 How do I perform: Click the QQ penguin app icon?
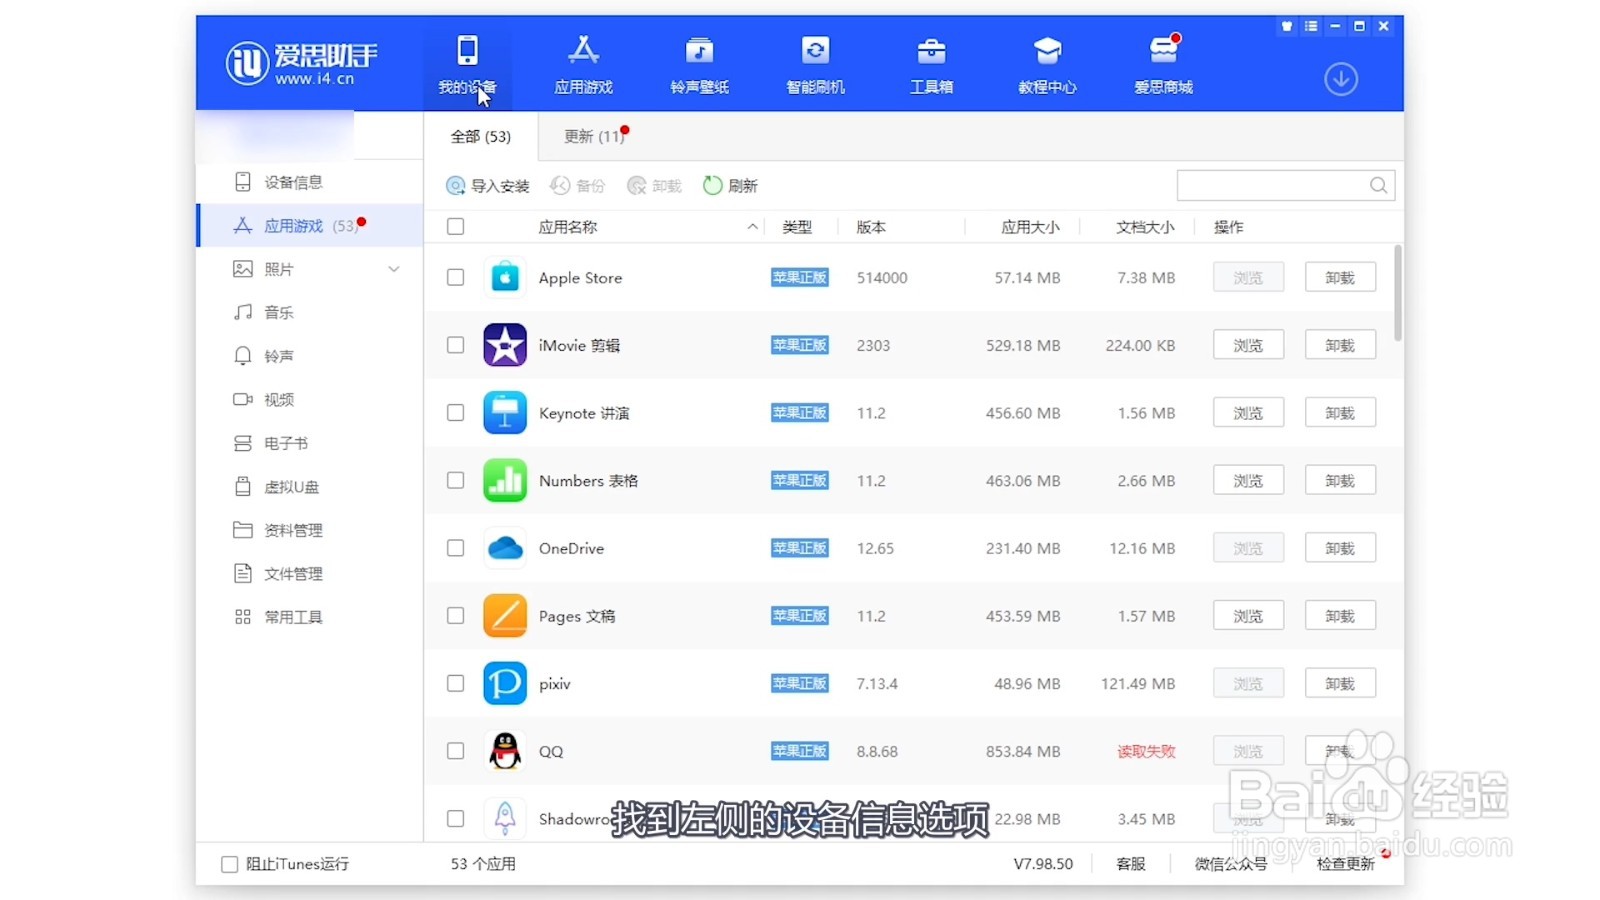click(505, 751)
